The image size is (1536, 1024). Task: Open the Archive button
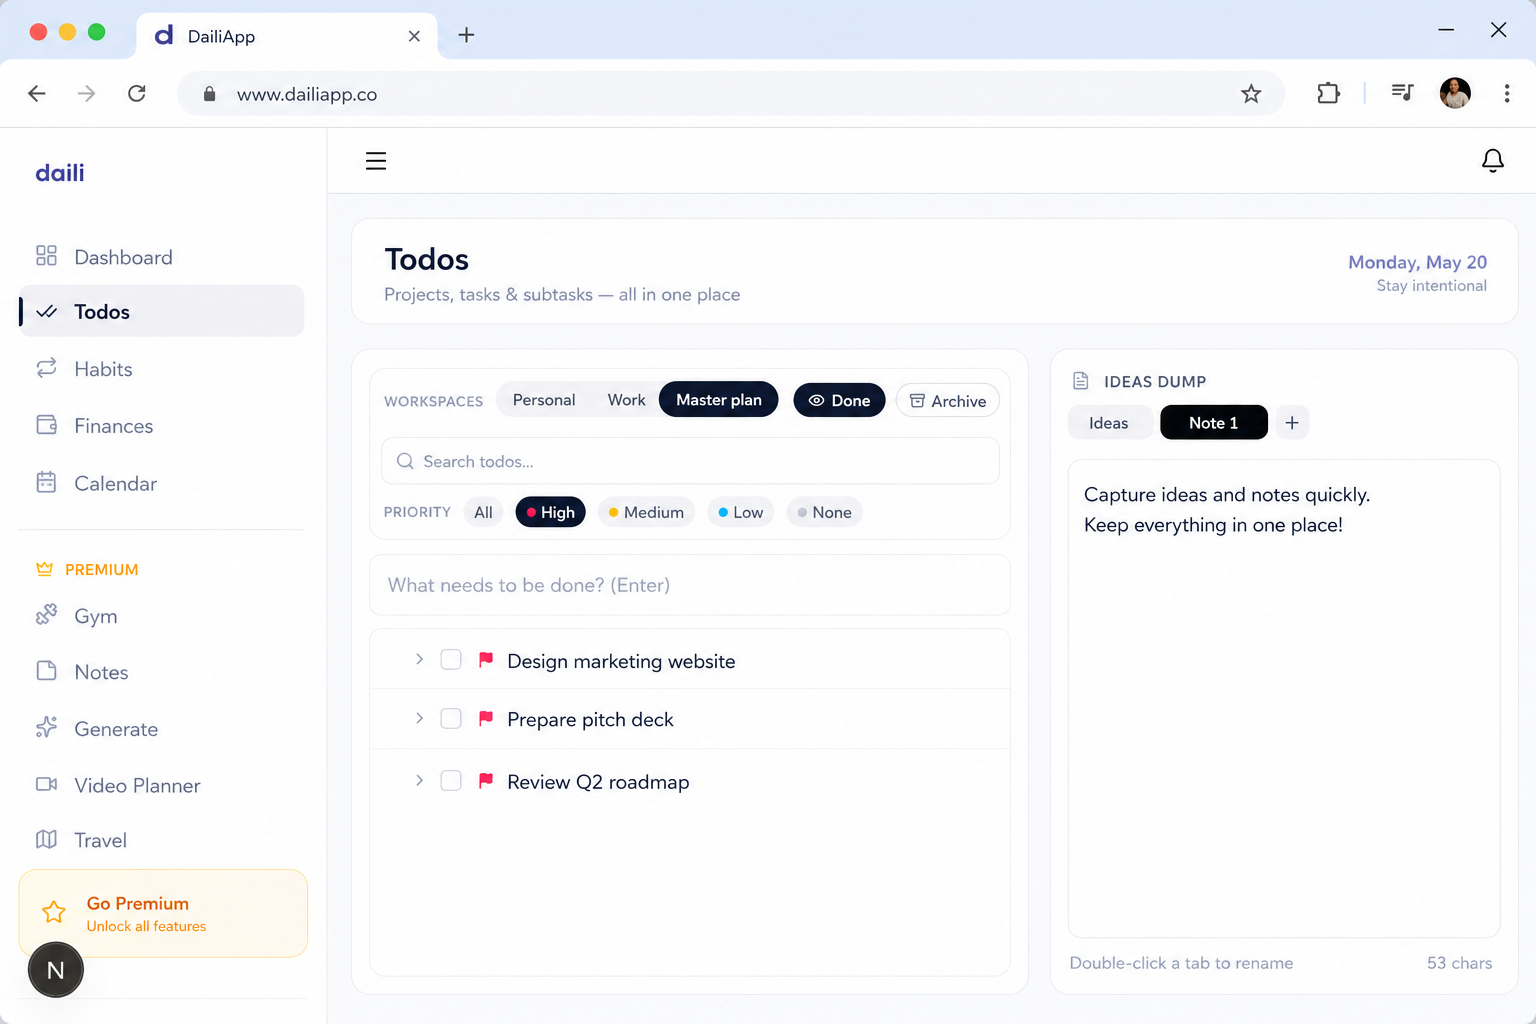(947, 400)
